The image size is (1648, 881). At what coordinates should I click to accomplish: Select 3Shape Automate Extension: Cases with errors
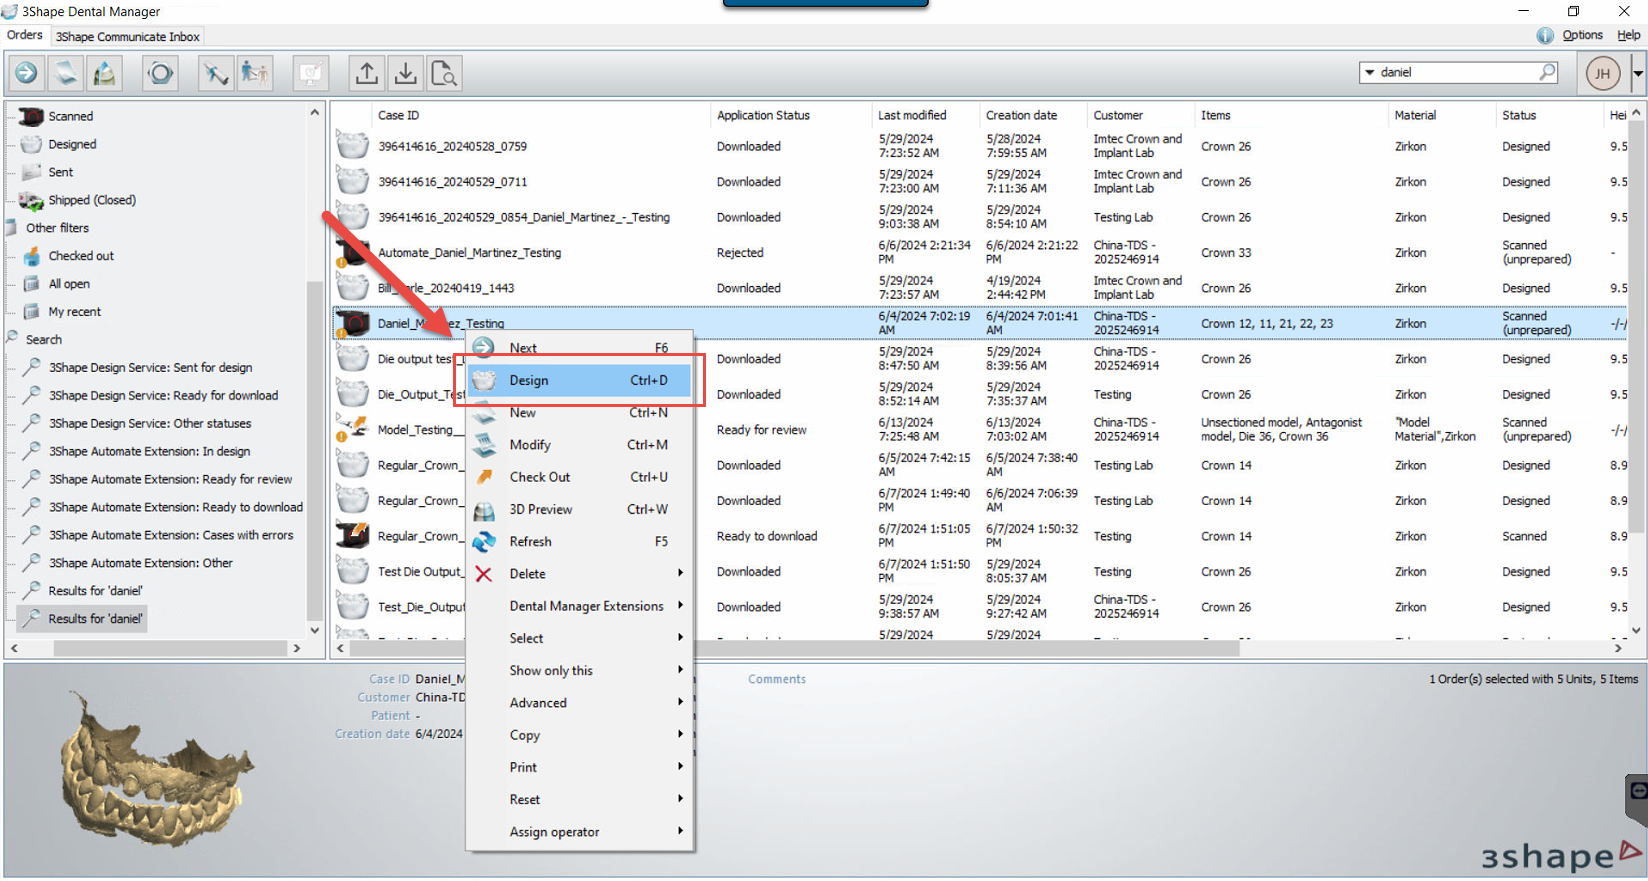(x=171, y=535)
